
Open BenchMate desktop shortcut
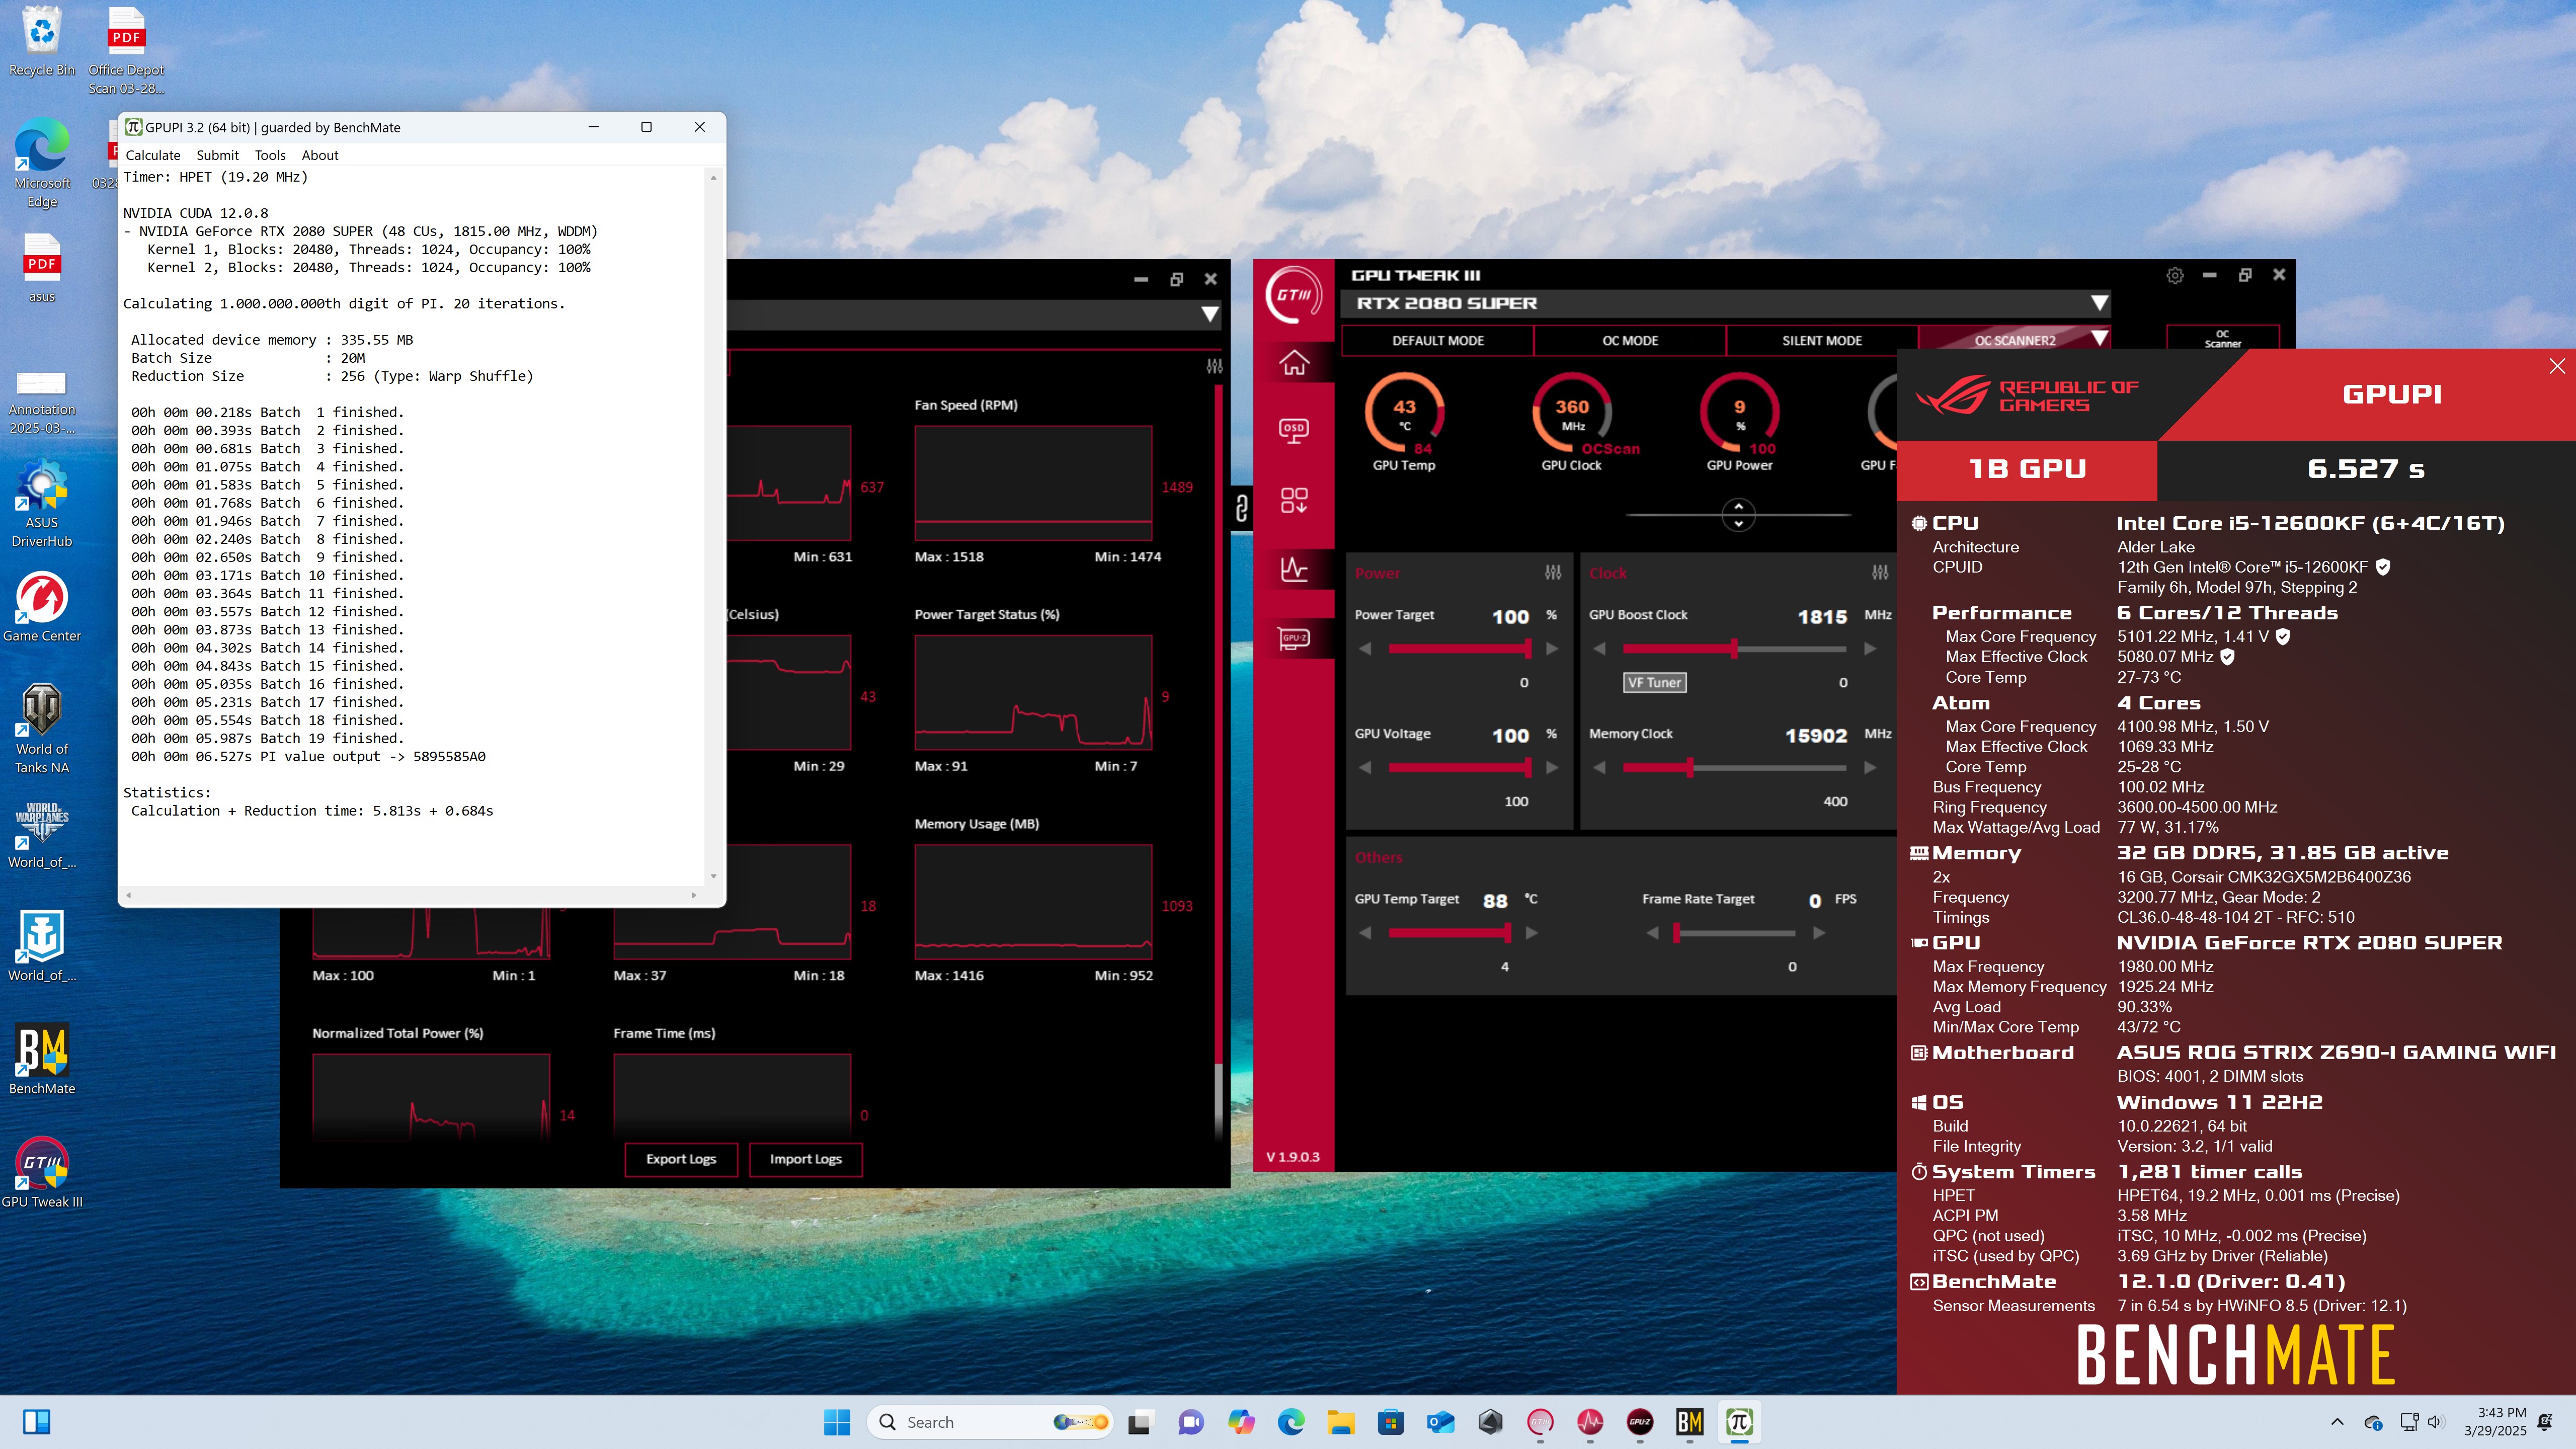point(42,1059)
